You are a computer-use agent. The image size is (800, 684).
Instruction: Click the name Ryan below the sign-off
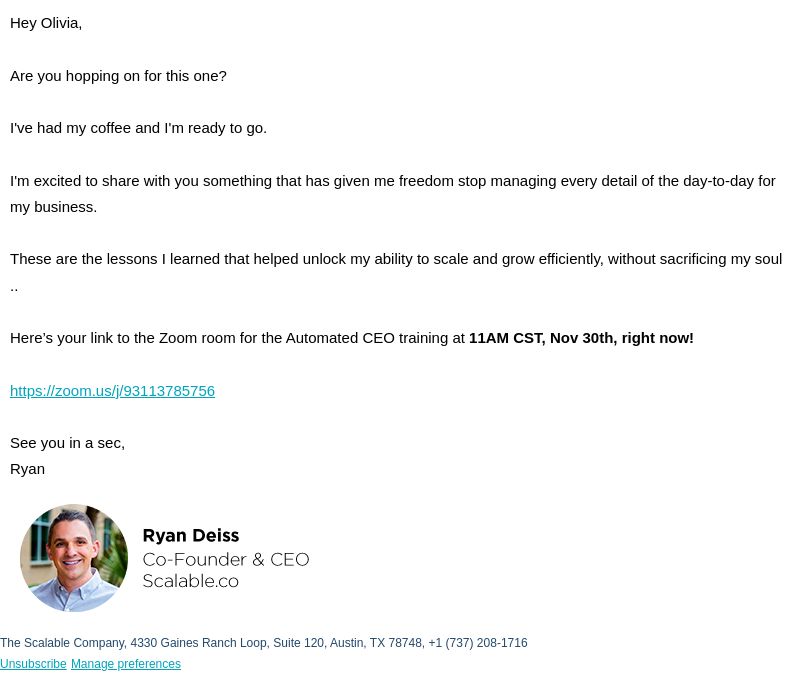tap(27, 469)
